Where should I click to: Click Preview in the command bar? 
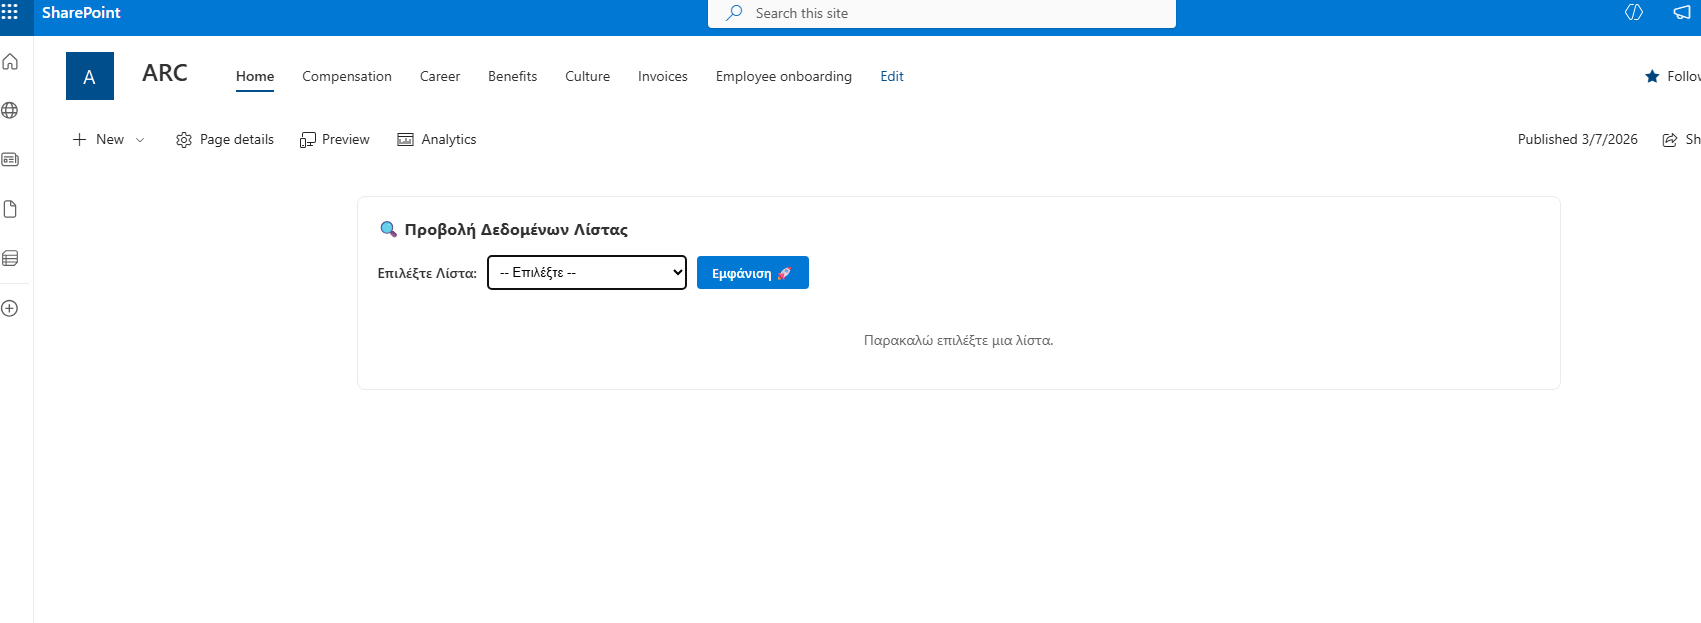335,140
